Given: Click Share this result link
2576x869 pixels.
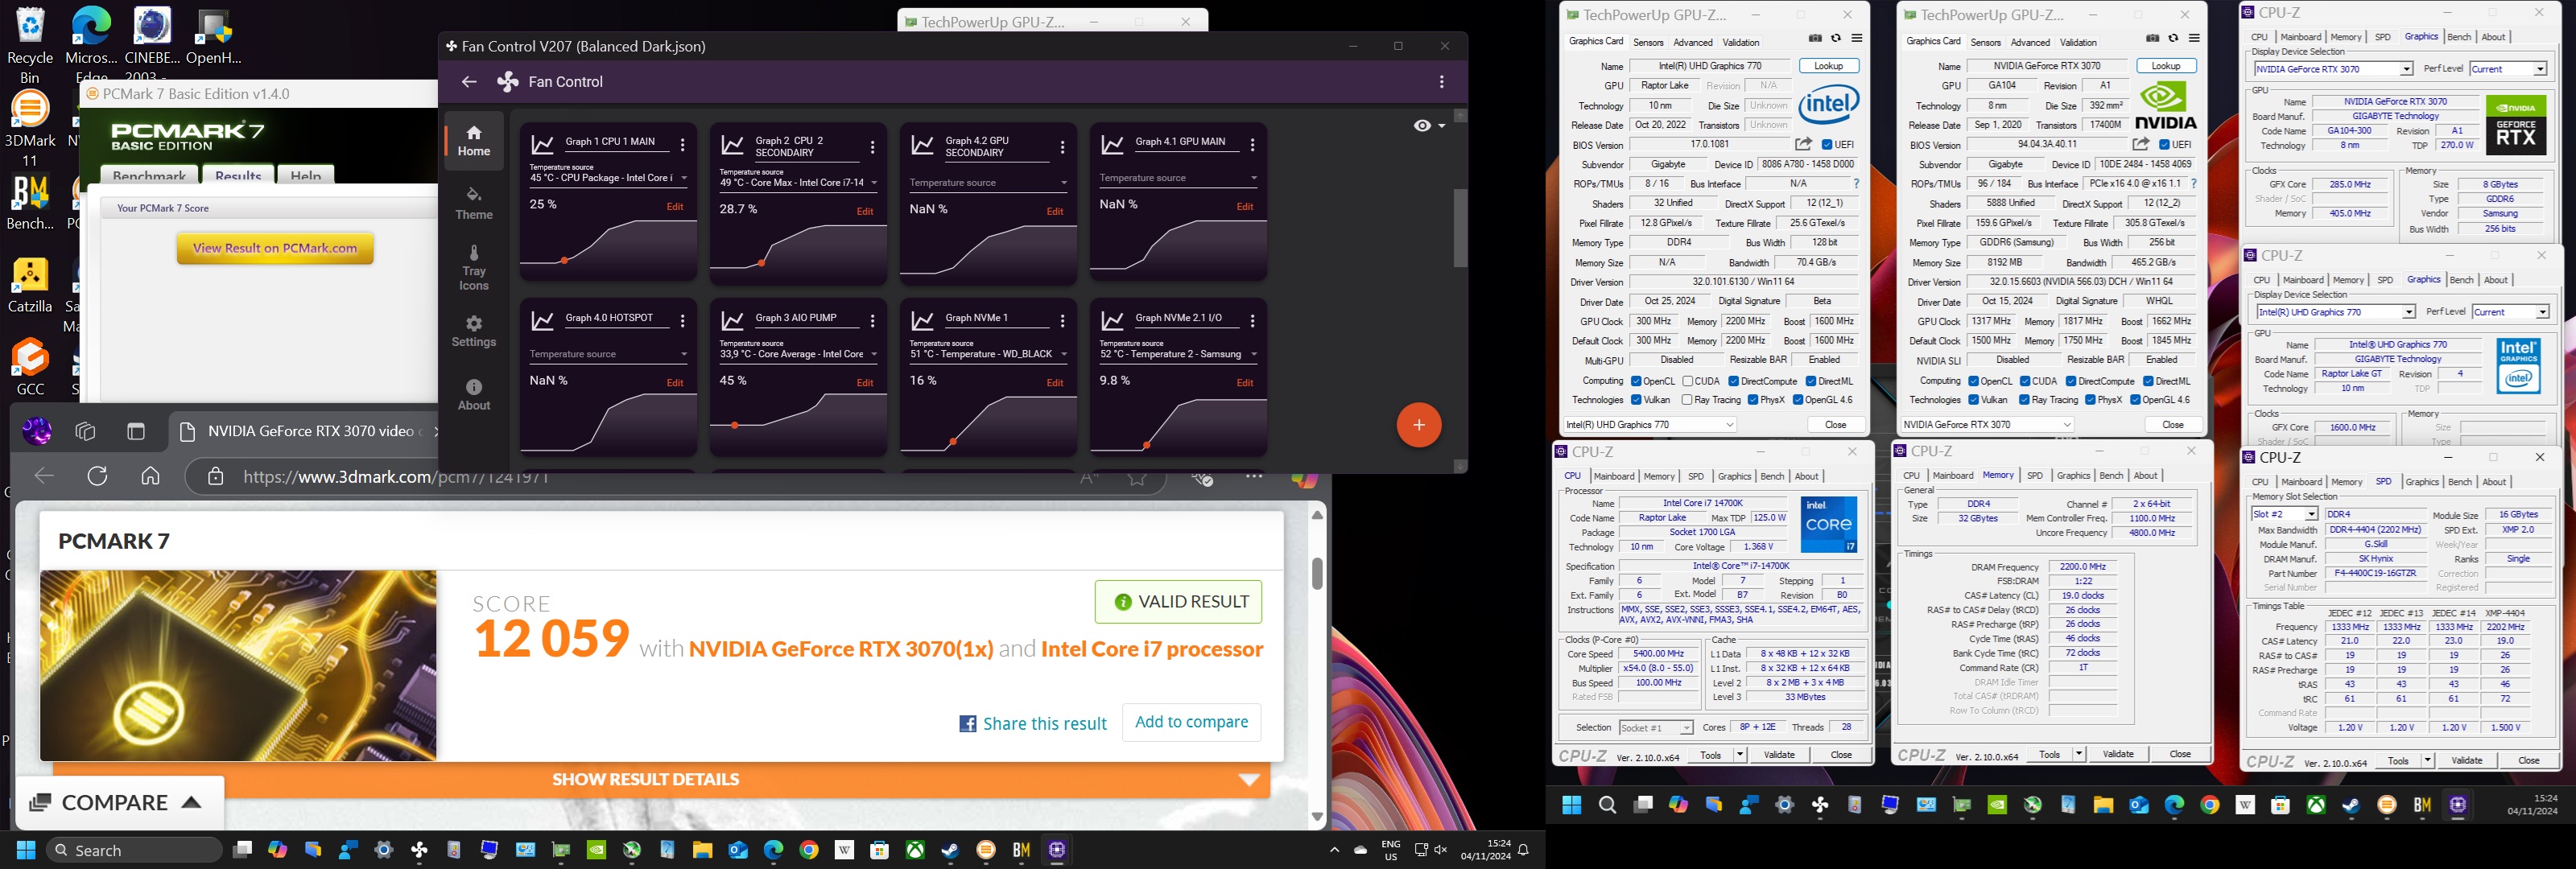Looking at the screenshot, I should point(1033,724).
